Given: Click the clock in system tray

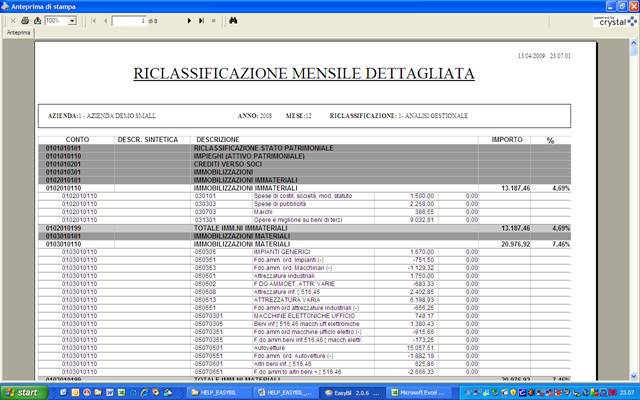Looking at the screenshot, I should 627,393.
